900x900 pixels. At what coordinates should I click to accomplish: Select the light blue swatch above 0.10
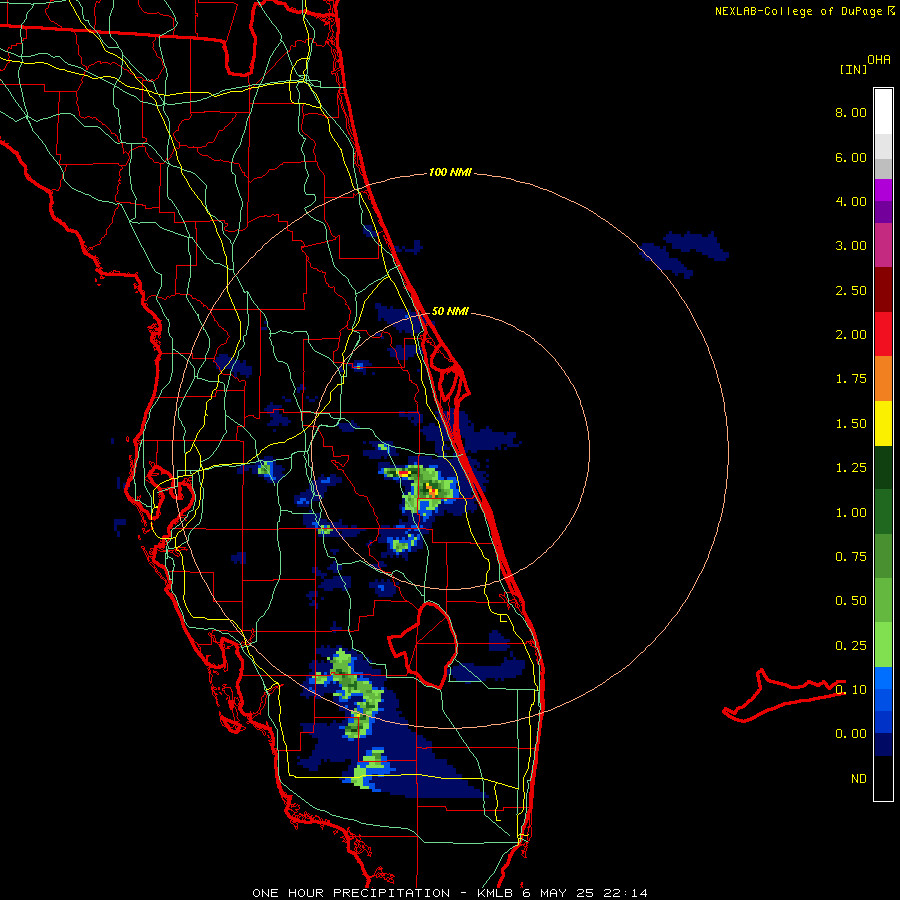883,678
